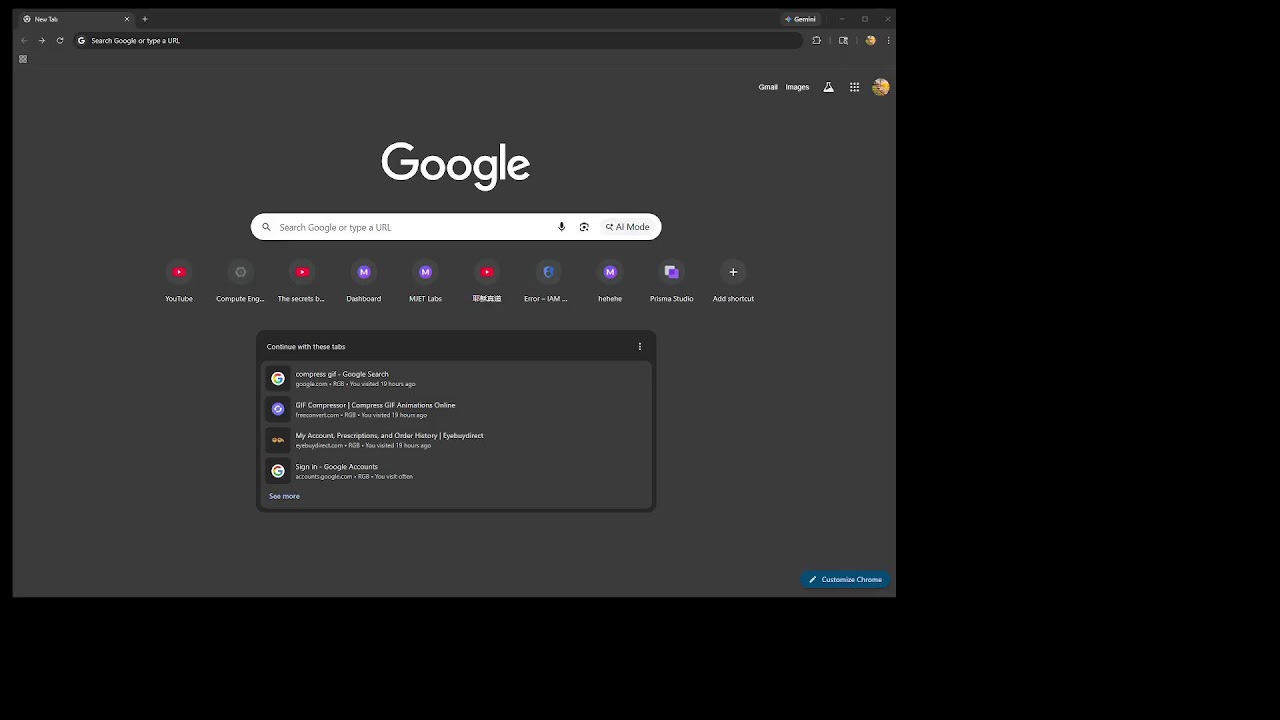
Task: Go forward to next page
Action: pyautogui.click(x=42, y=41)
